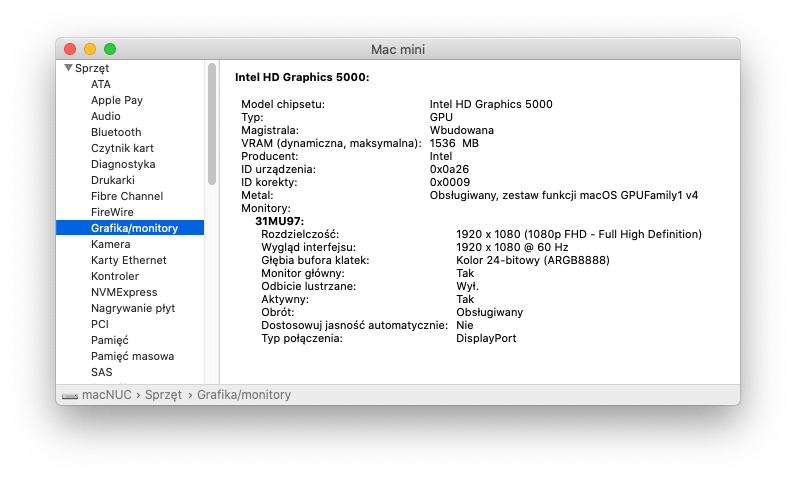The height and width of the screenshot is (479, 796).
Task: Open Karty Ethernet section
Action: [128, 260]
